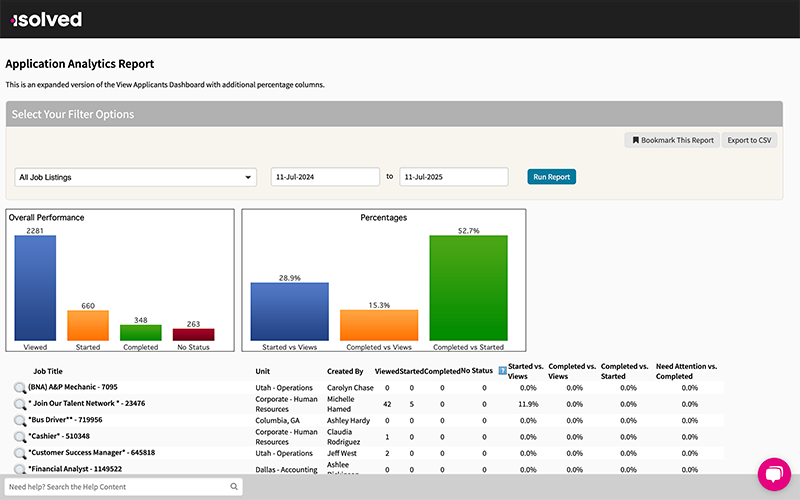Click the Created By column header

345,371
